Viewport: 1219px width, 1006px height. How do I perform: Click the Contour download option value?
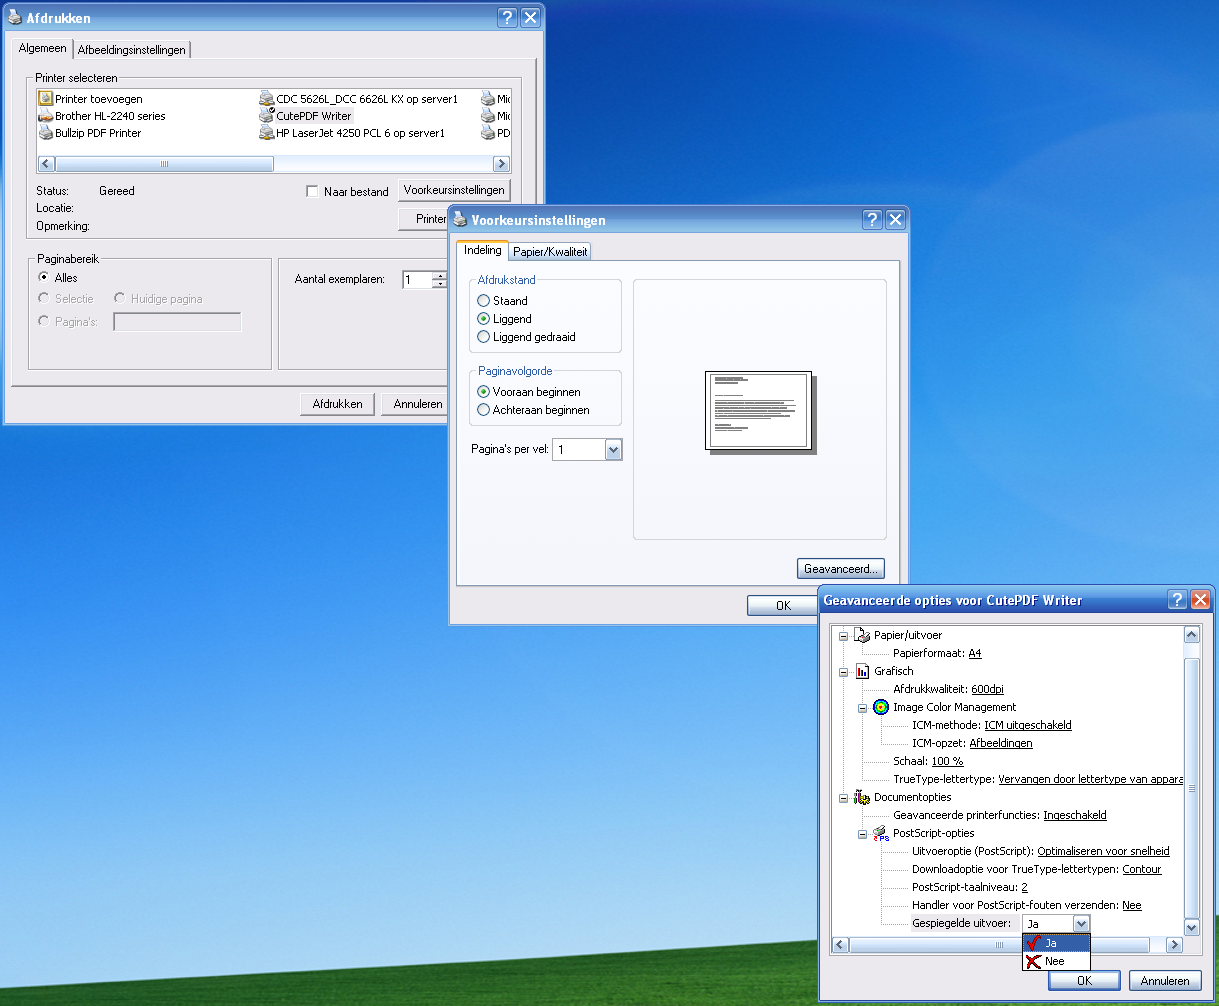click(1142, 869)
